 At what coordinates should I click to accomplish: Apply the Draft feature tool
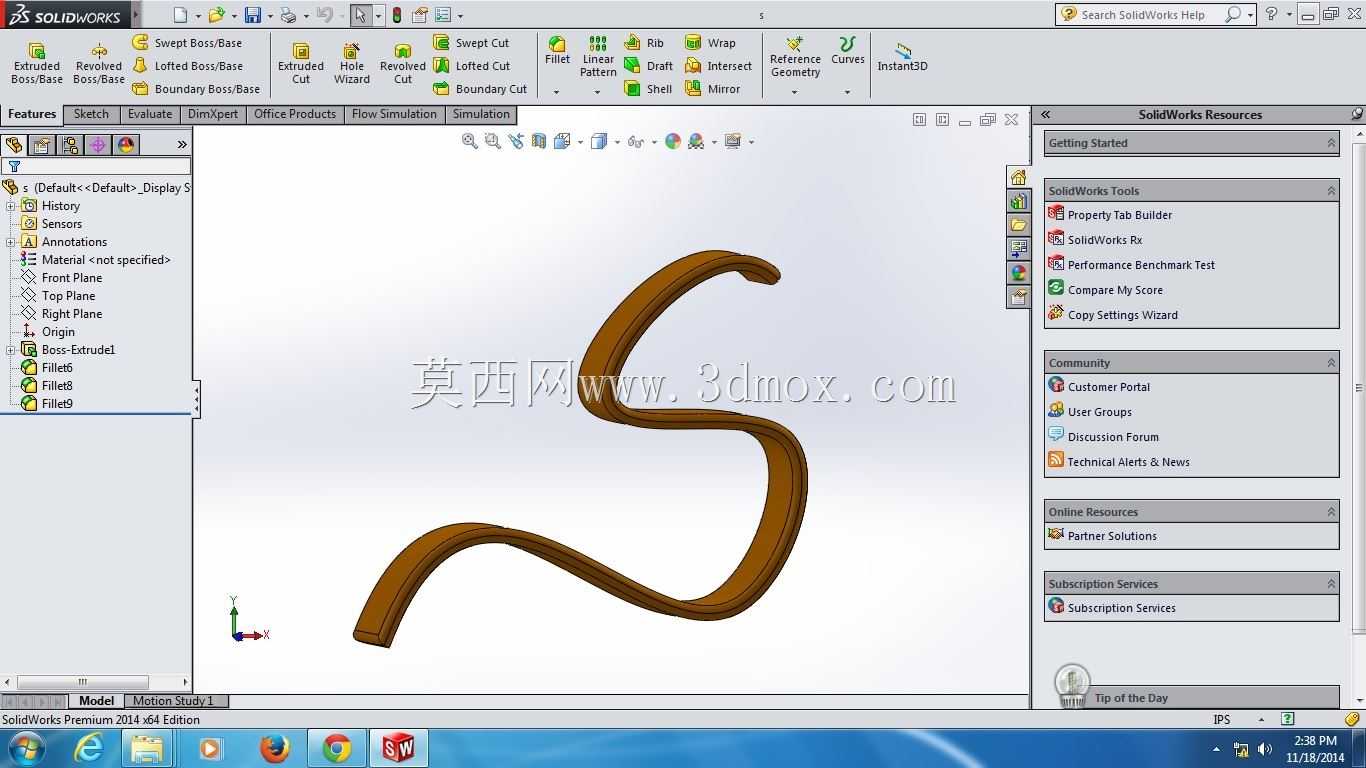[648, 66]
